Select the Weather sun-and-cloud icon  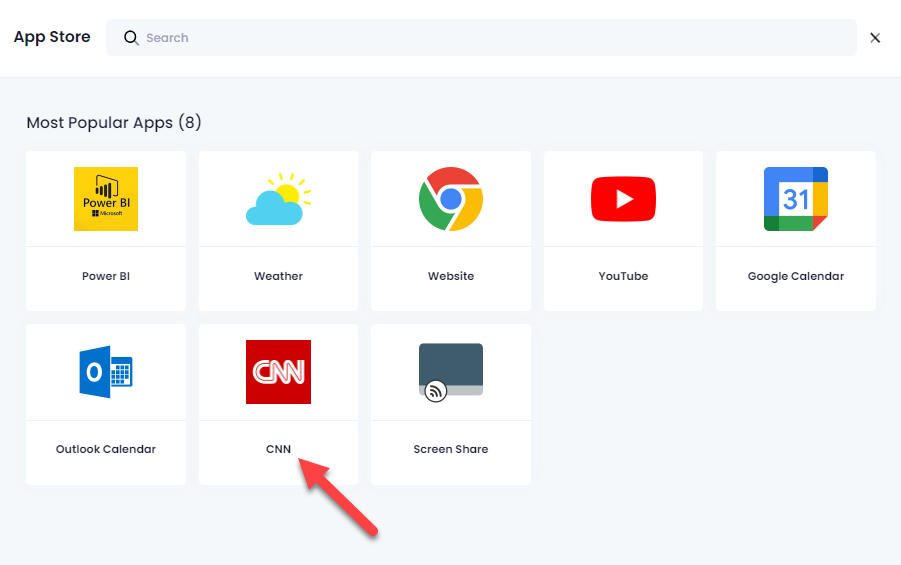(x=278, y=199)
